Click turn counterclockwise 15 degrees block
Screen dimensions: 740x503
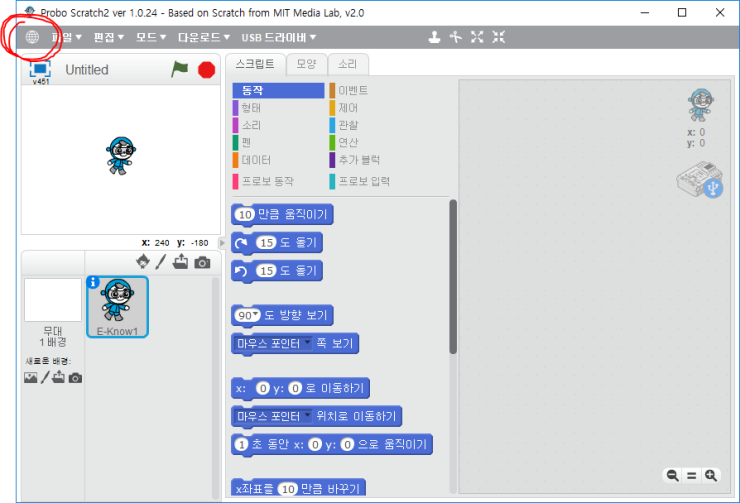pyautogui.click(x=277, y=271)
